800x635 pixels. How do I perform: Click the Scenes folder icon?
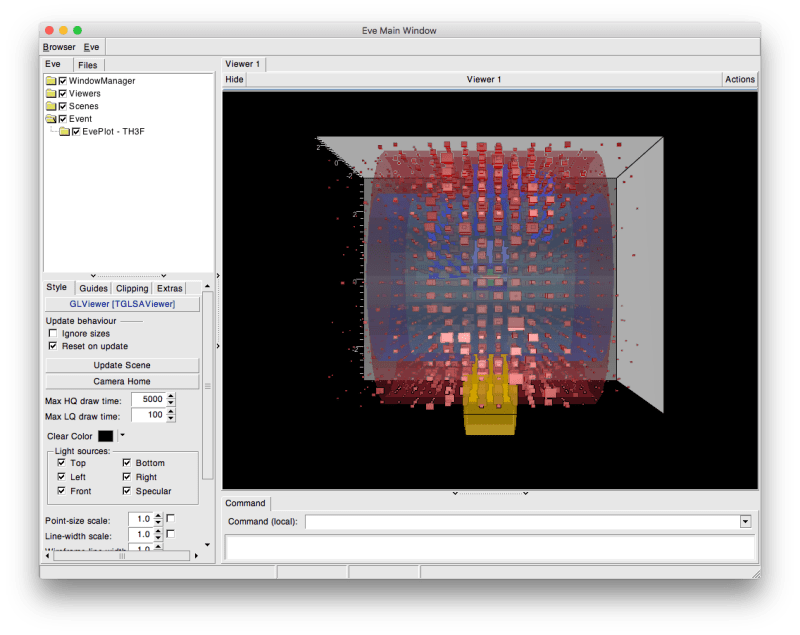coord(50,106)
